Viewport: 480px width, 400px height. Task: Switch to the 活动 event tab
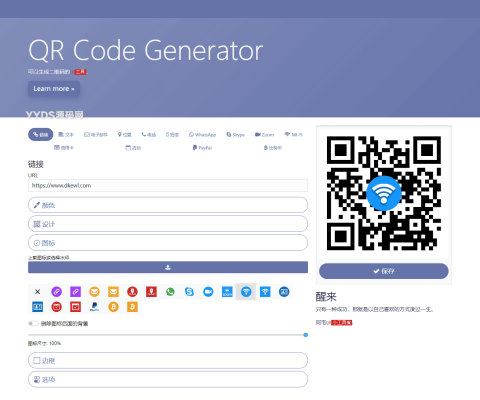133,148
